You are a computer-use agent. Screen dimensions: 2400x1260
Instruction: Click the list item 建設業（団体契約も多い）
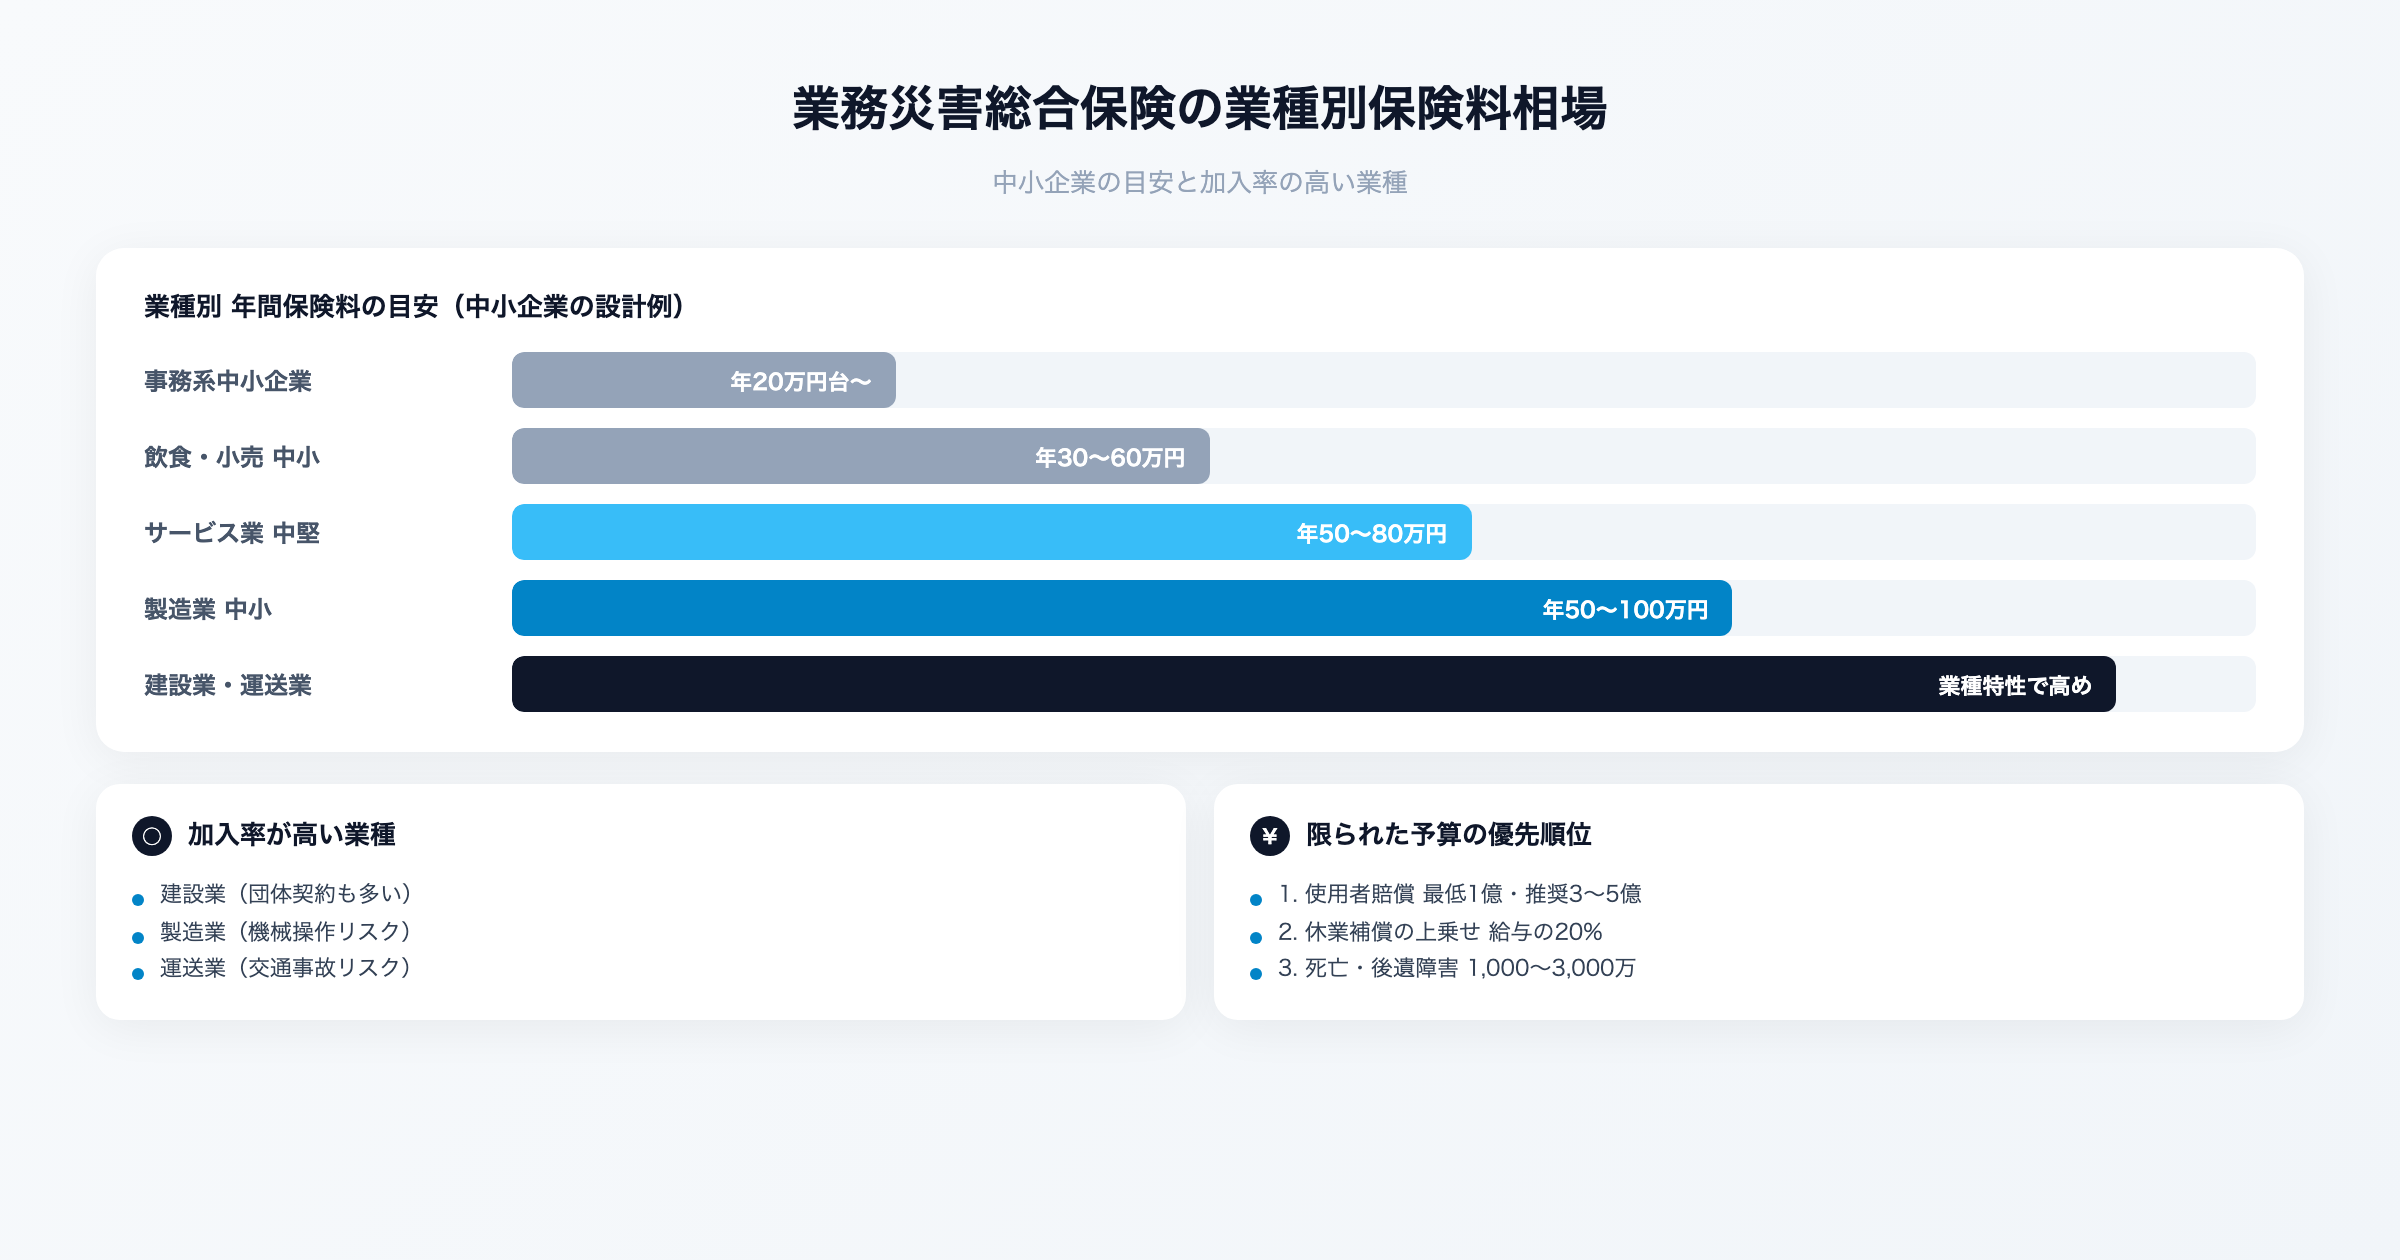286,894
